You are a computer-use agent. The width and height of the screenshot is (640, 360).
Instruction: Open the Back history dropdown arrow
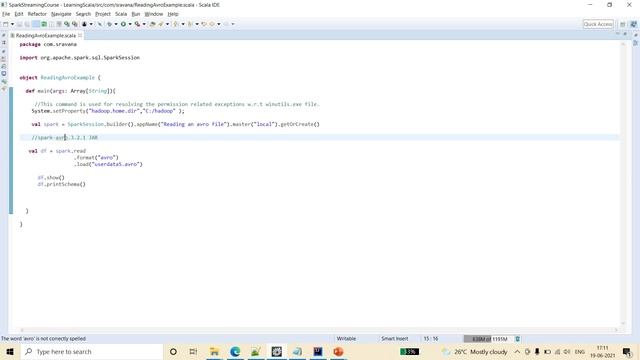coord(219,24)
